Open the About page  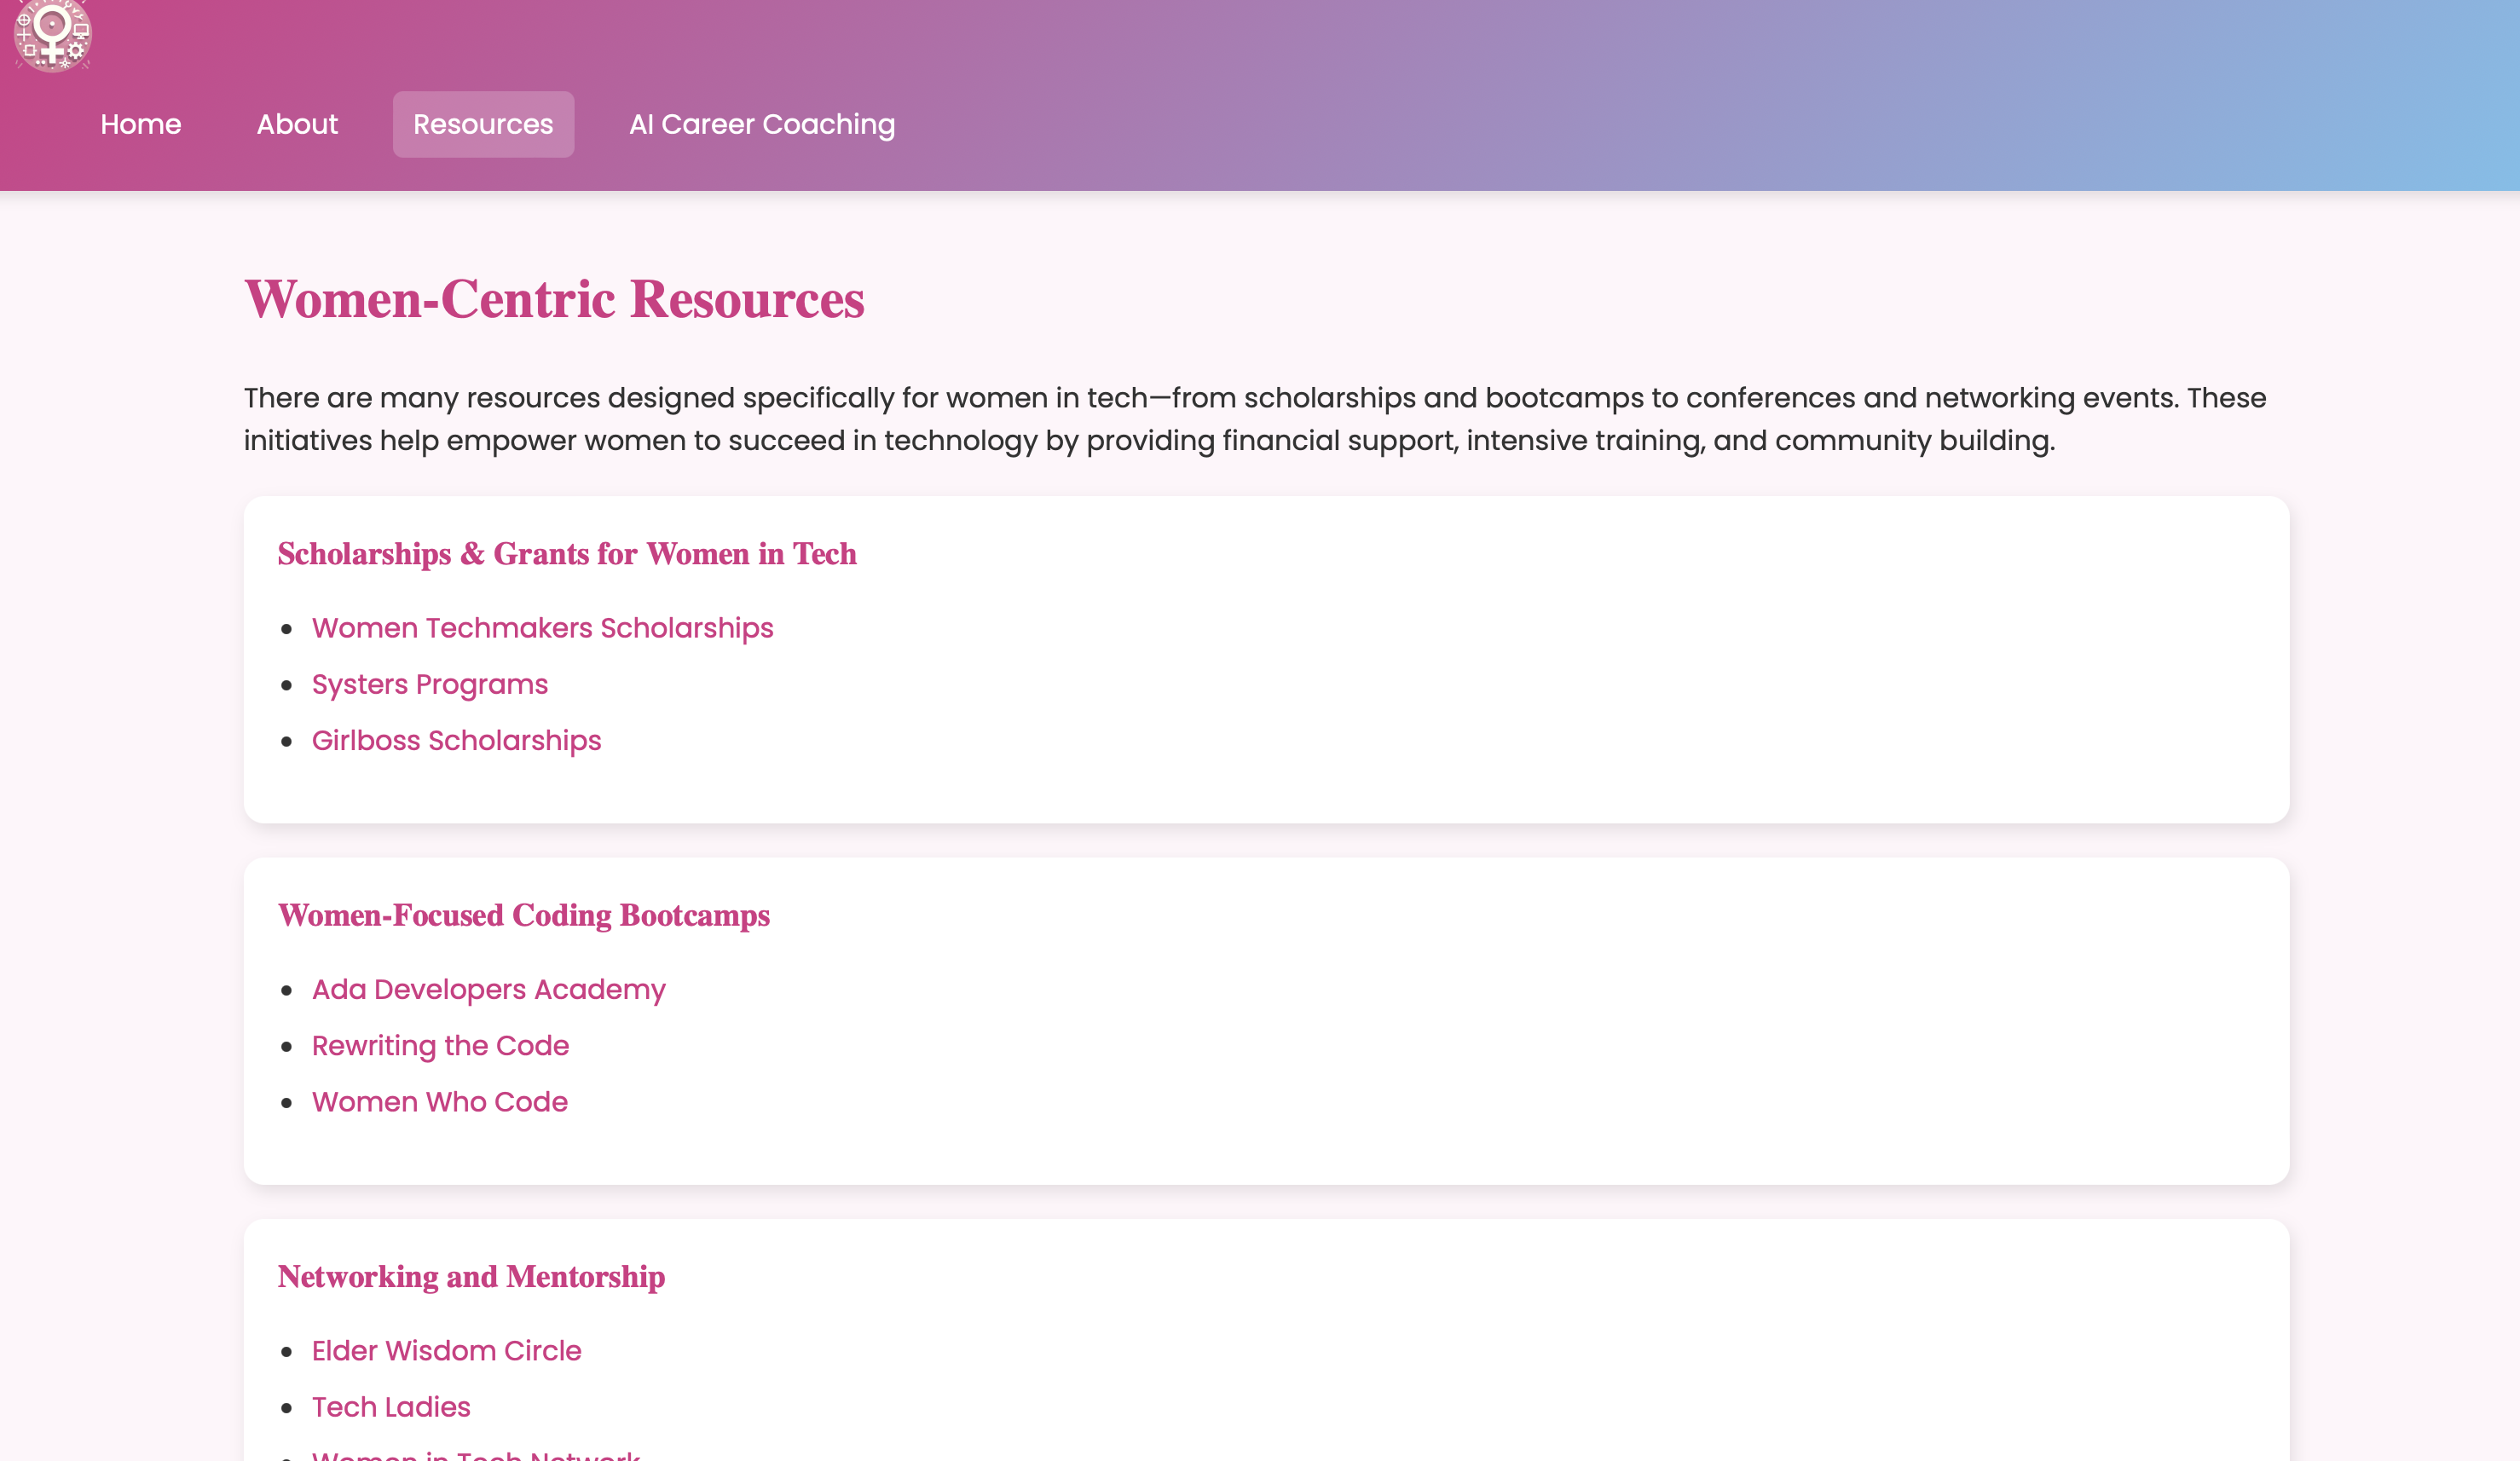(x=297, y=124)
